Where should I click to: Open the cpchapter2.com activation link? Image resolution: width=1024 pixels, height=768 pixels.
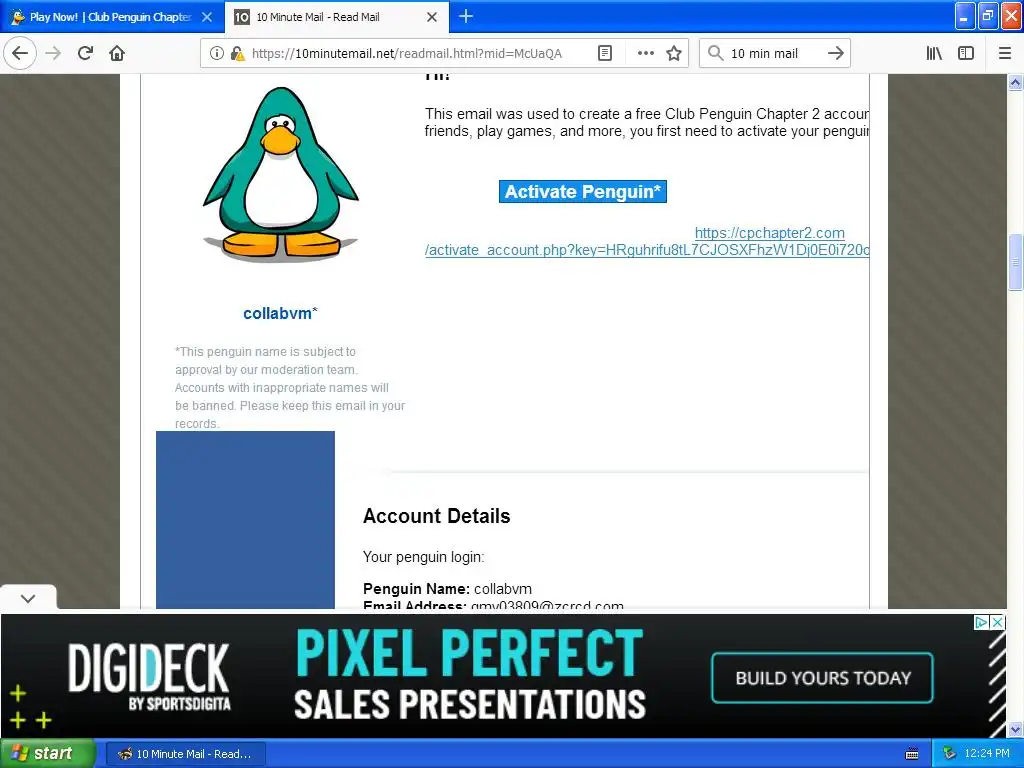click(647, 242)
